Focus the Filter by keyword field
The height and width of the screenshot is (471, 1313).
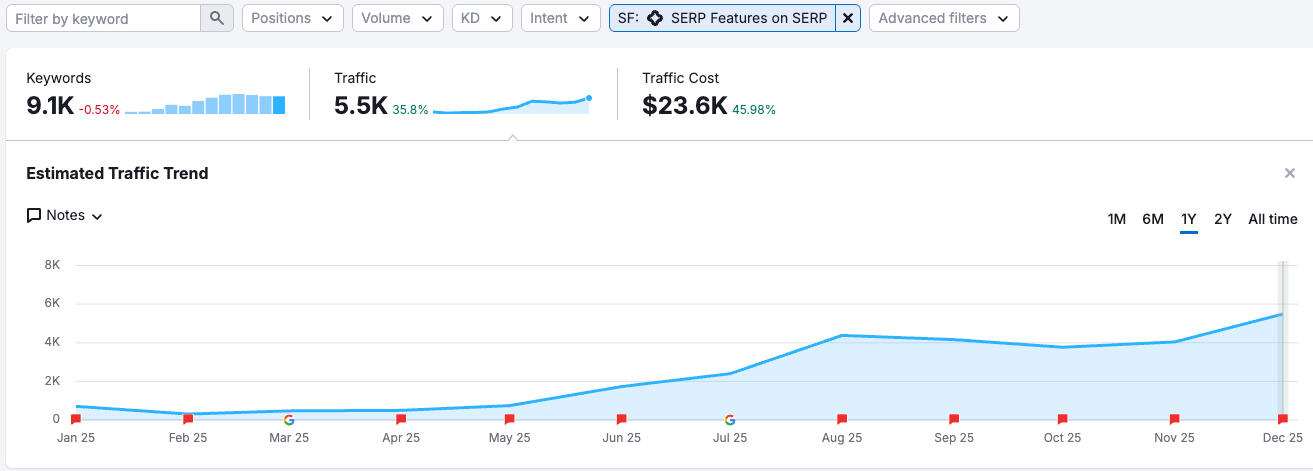click(104, 18)
